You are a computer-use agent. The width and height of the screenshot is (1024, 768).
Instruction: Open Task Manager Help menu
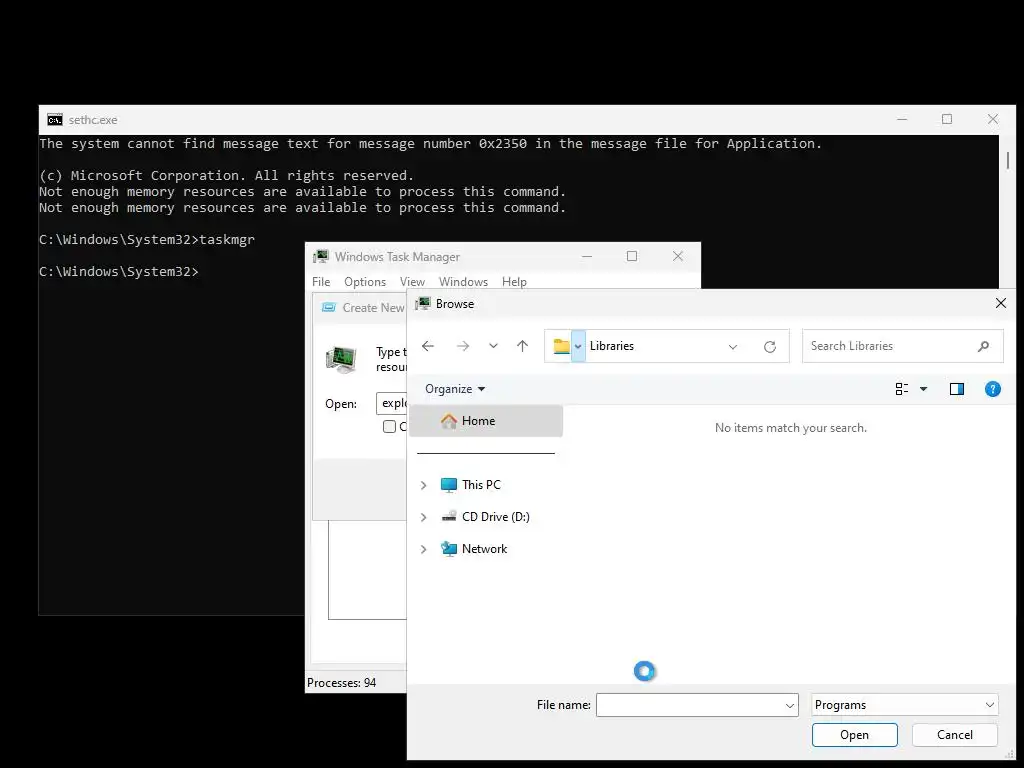click(x=514, y=282)
